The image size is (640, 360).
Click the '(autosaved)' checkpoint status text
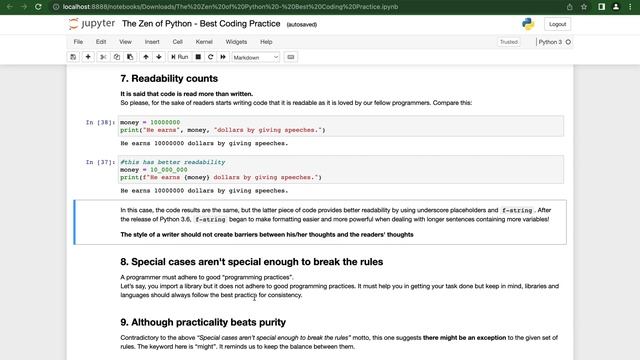[x=302, y=24]
